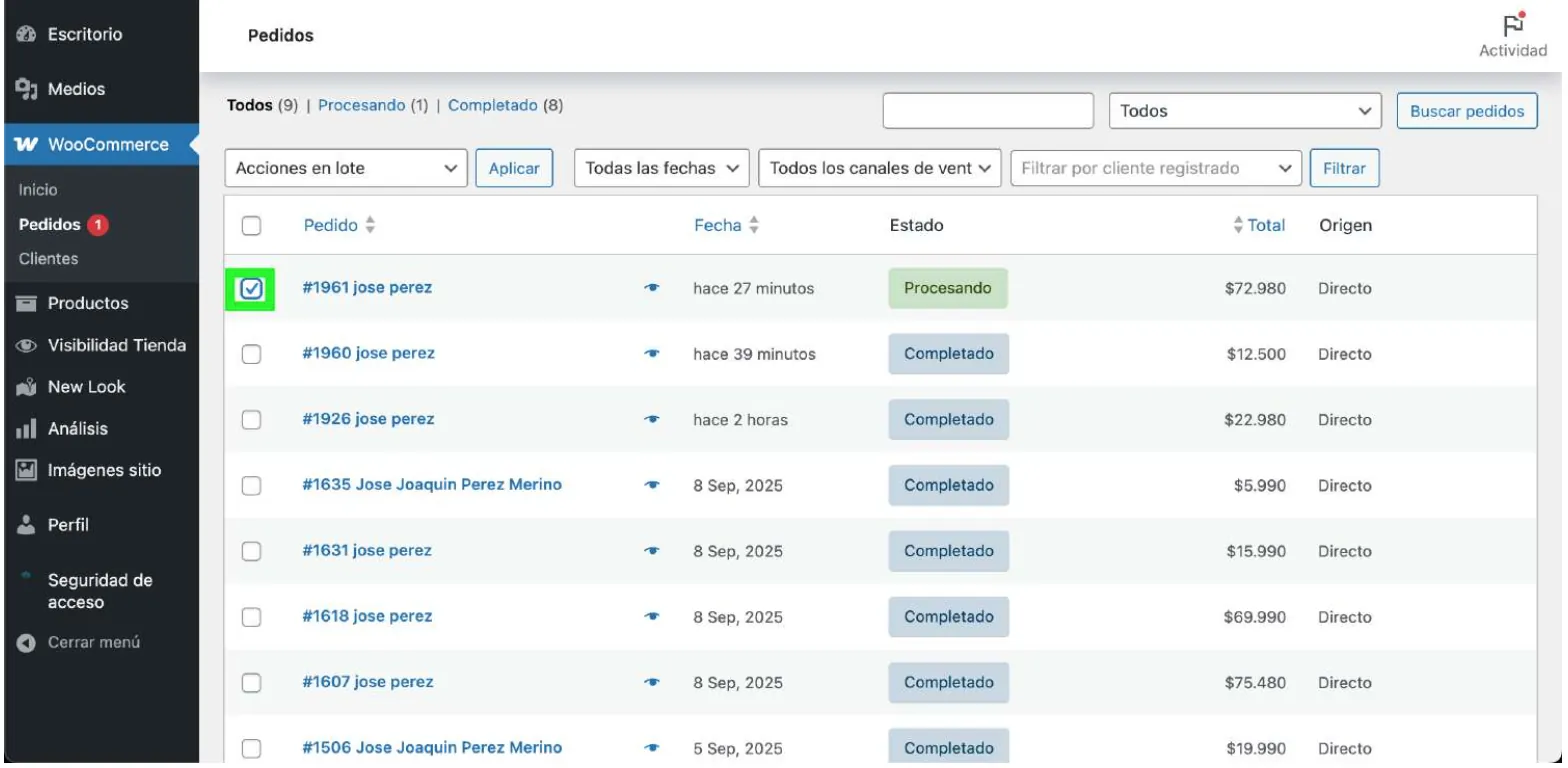This screenshot has width=1568, height=768.
Task: Check the order #1960 checkbox
Action: point(251,354)
